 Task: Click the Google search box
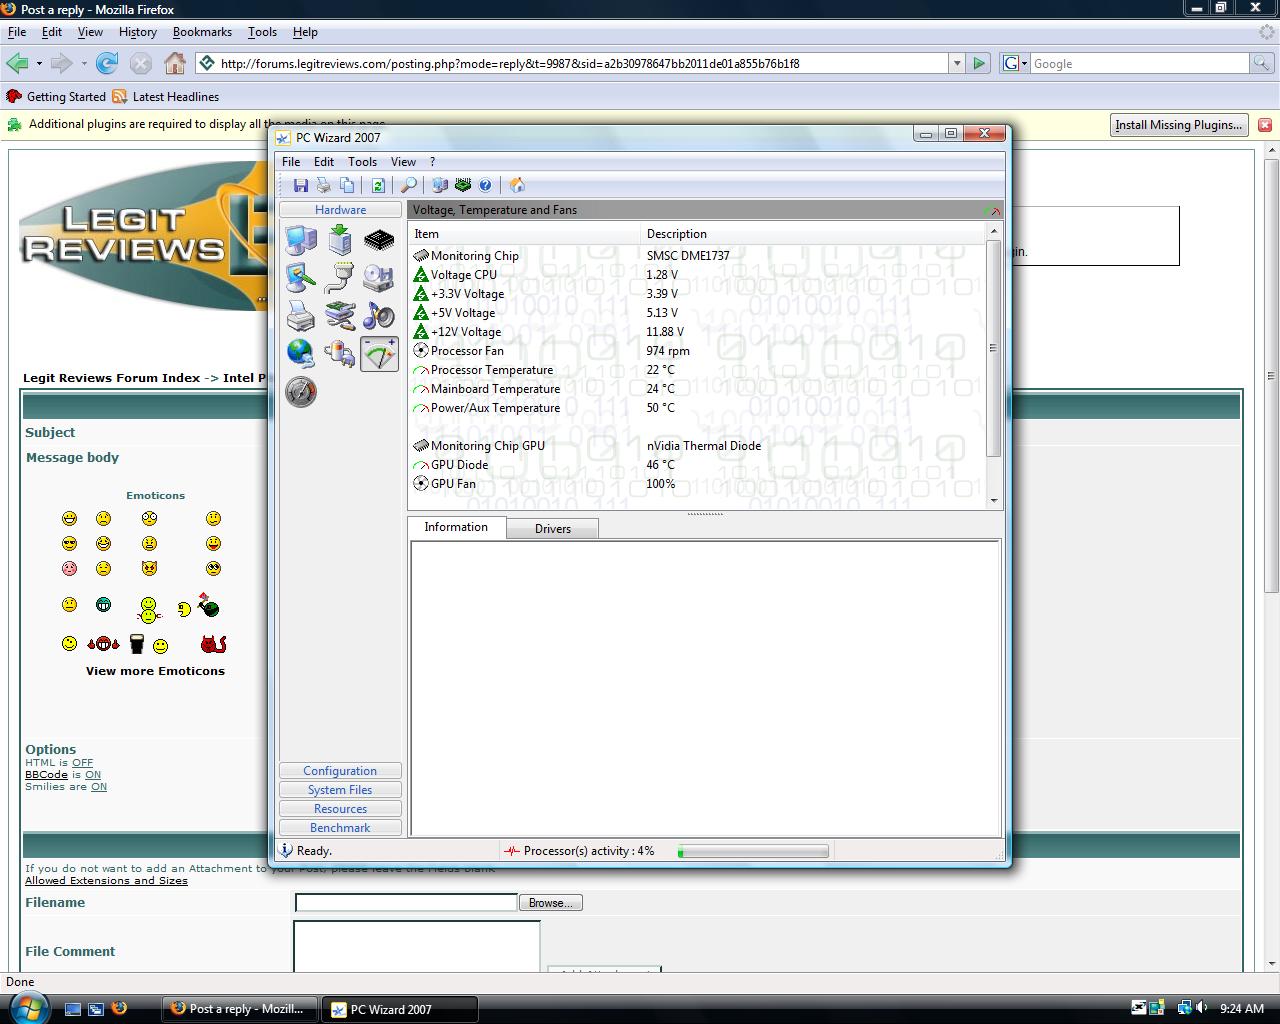pyautogui.click(x=1139, y=63)
